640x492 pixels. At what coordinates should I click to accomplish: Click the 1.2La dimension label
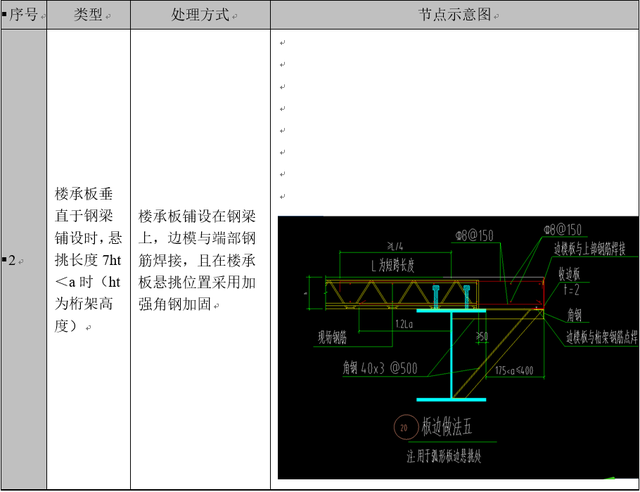click(404, 323)
